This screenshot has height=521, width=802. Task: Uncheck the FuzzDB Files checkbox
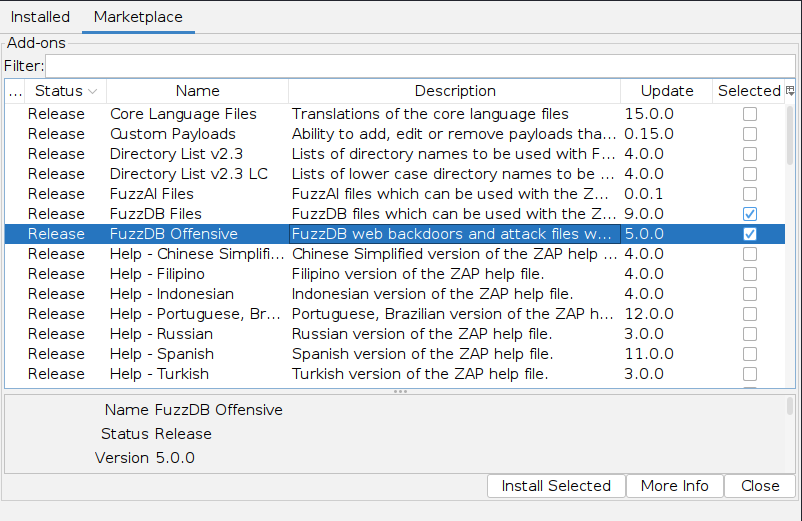[750, 214]
